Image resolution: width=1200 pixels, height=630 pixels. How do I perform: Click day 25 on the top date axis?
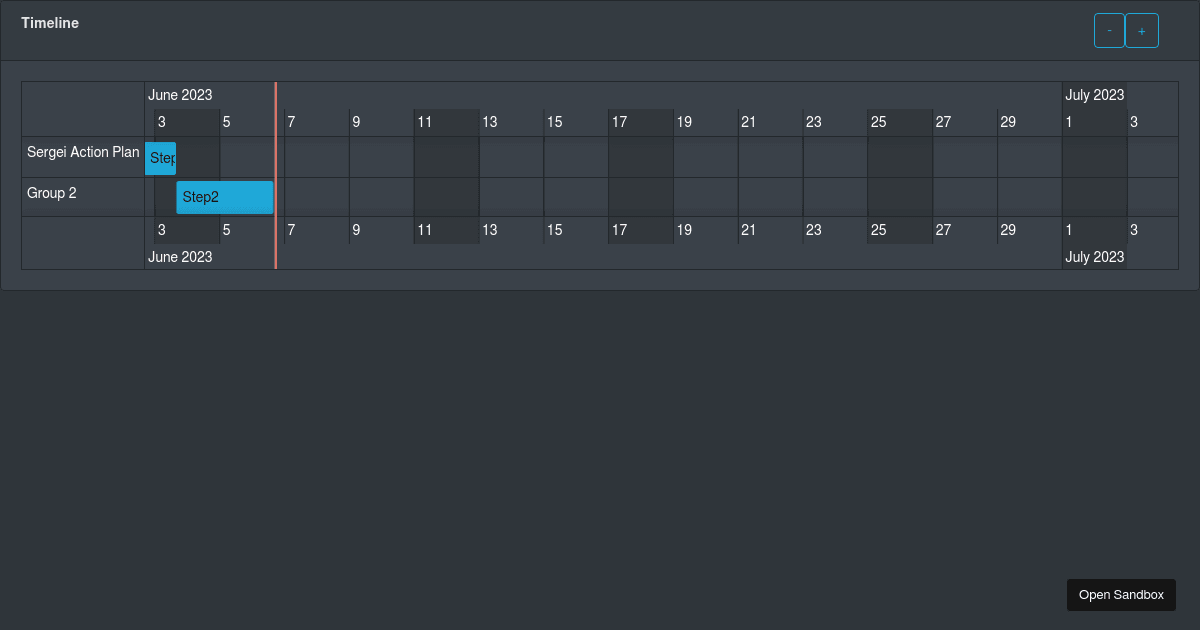point(879,122)
